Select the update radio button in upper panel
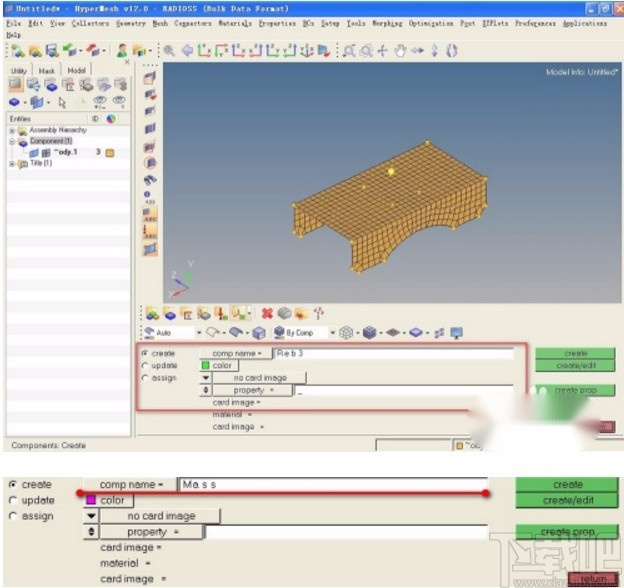The width and height of the screenshot is (624, 588). (x=145, y=366)
